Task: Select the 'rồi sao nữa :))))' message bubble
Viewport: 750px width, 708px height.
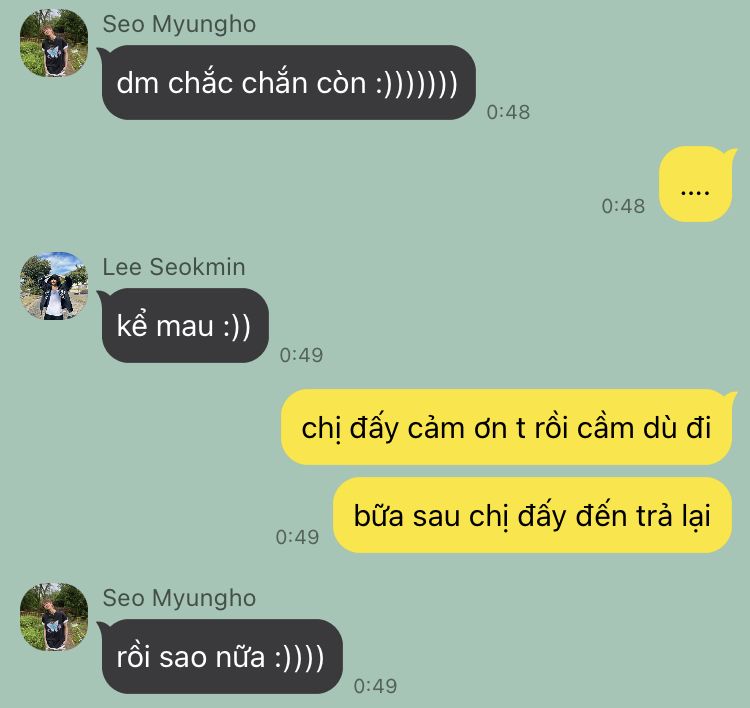Action: pos(222,656)
